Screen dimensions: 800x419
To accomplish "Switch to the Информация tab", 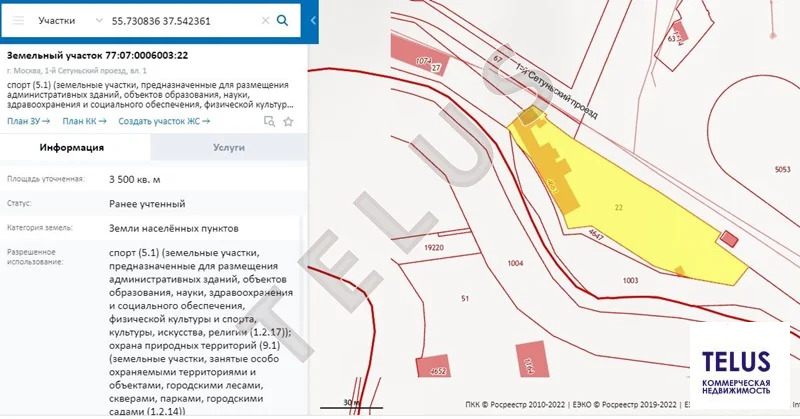I will point(72,147).
